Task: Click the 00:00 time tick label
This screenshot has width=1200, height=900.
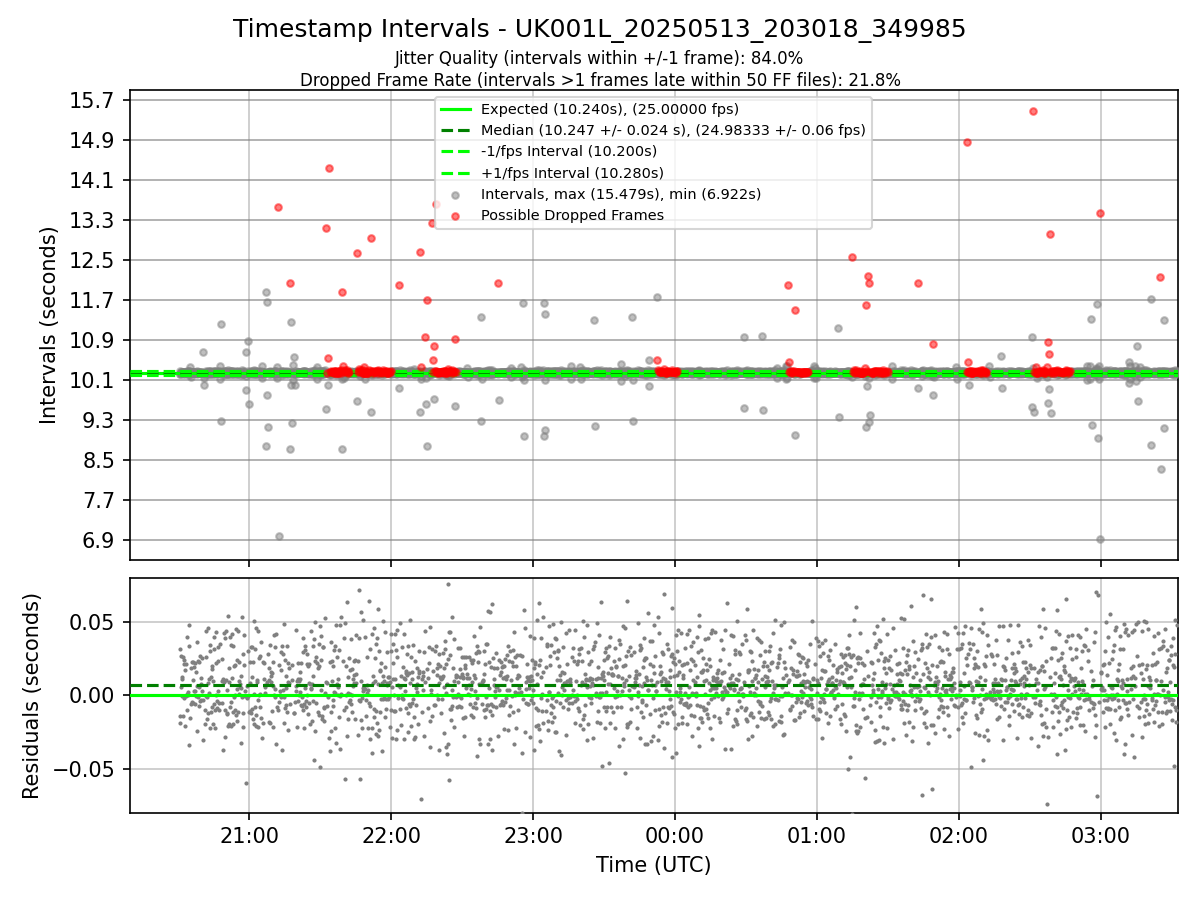Action: 675,834
